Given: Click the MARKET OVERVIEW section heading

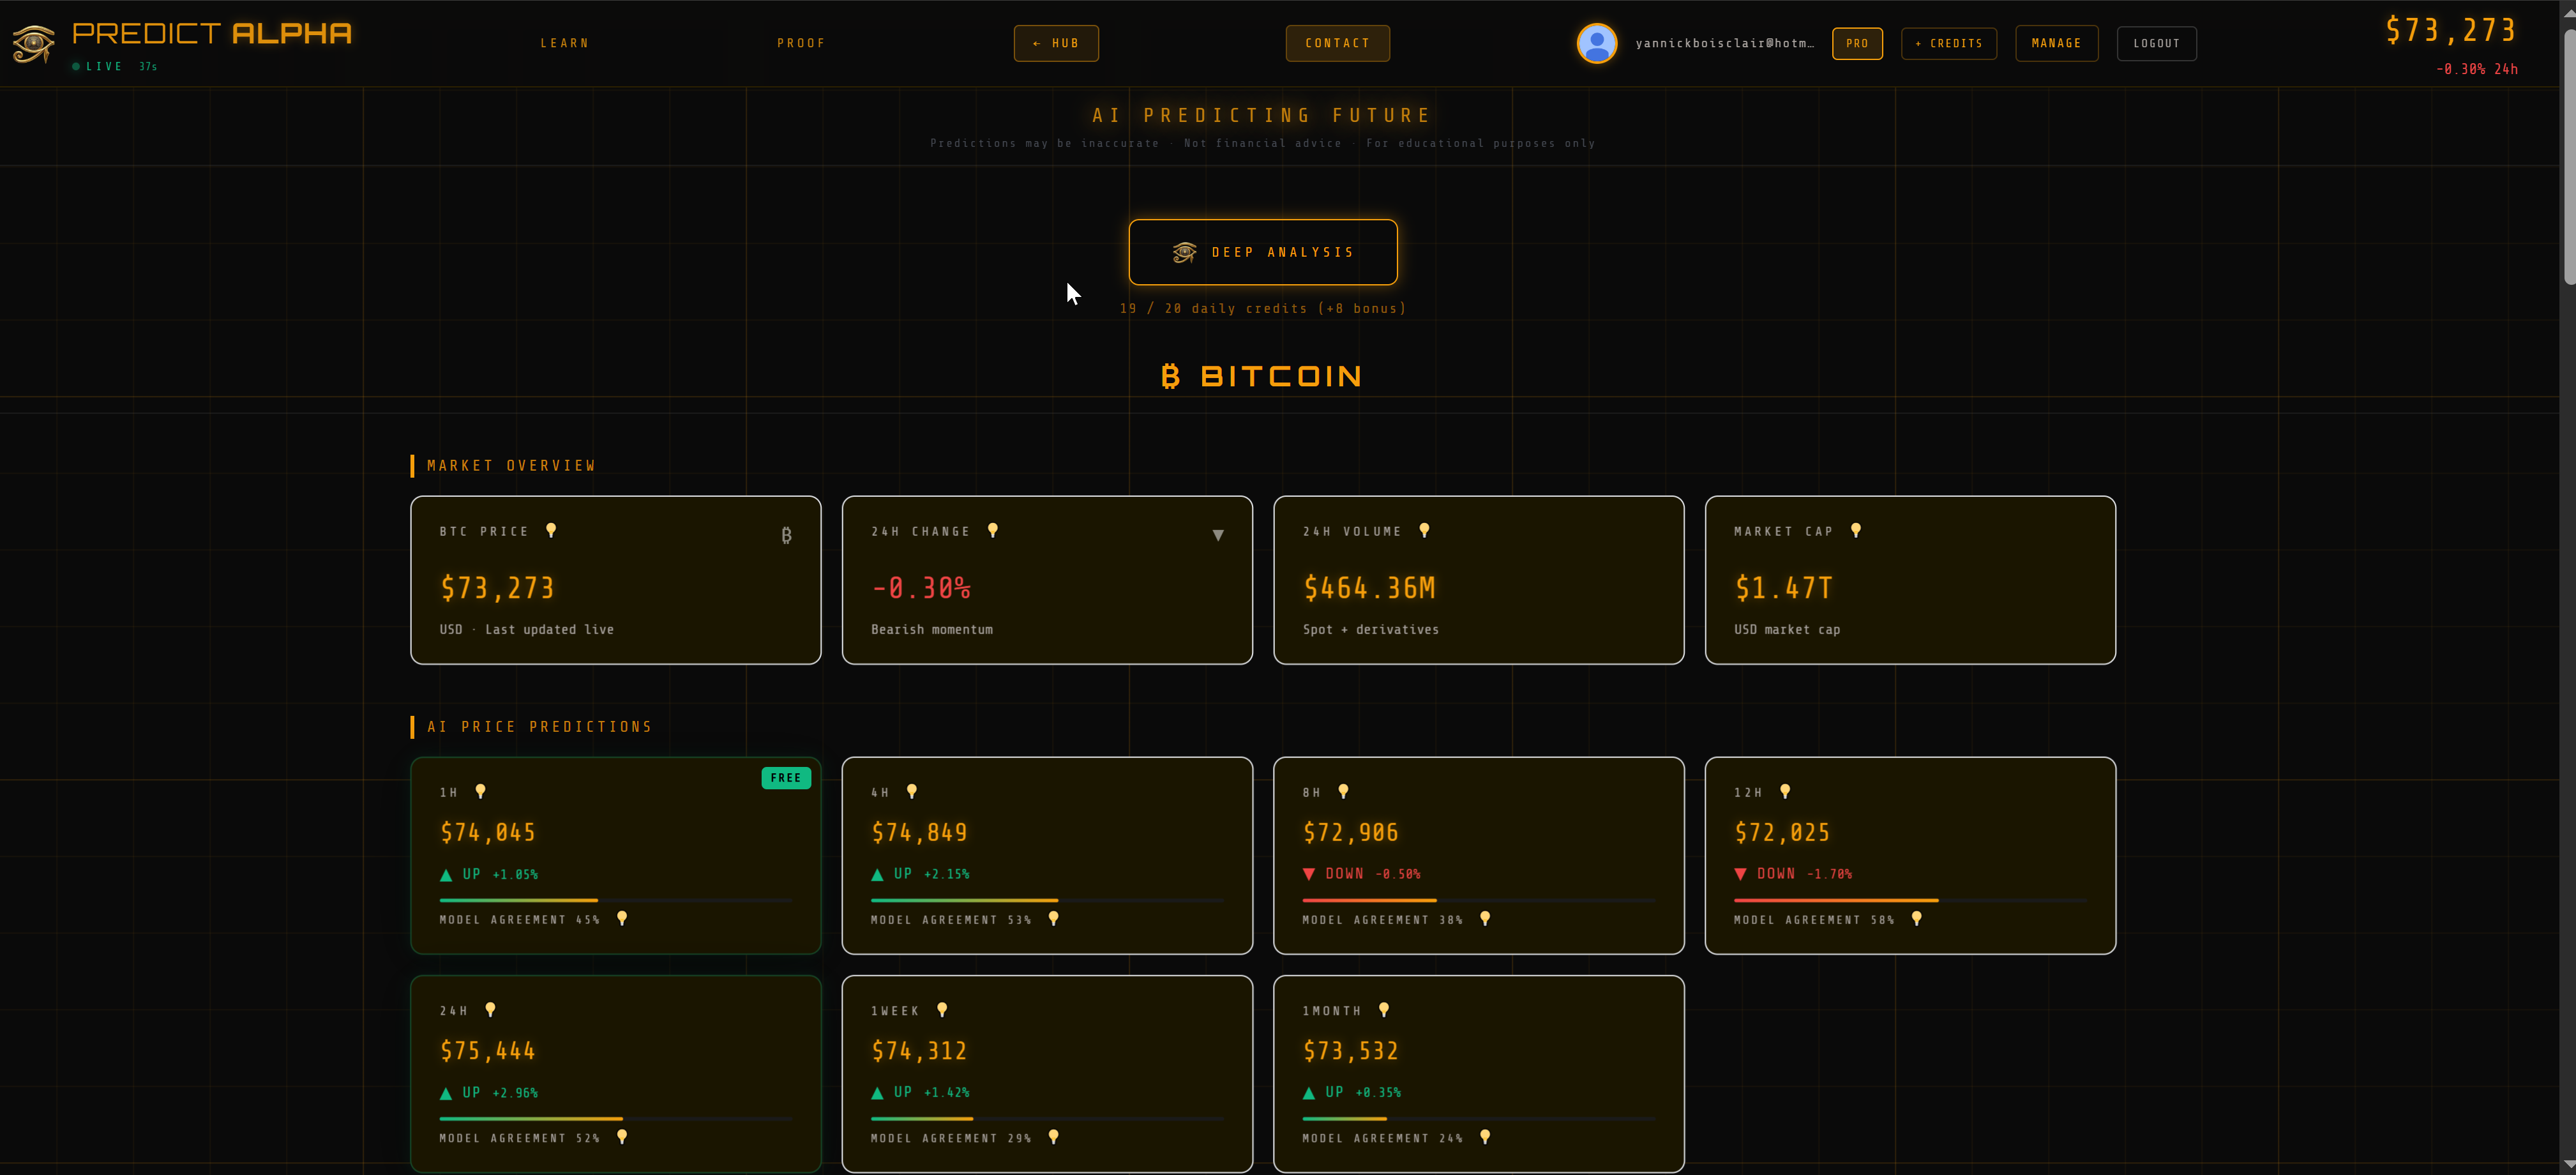Looking at the screenshot, I should click(x=511, y=465).
